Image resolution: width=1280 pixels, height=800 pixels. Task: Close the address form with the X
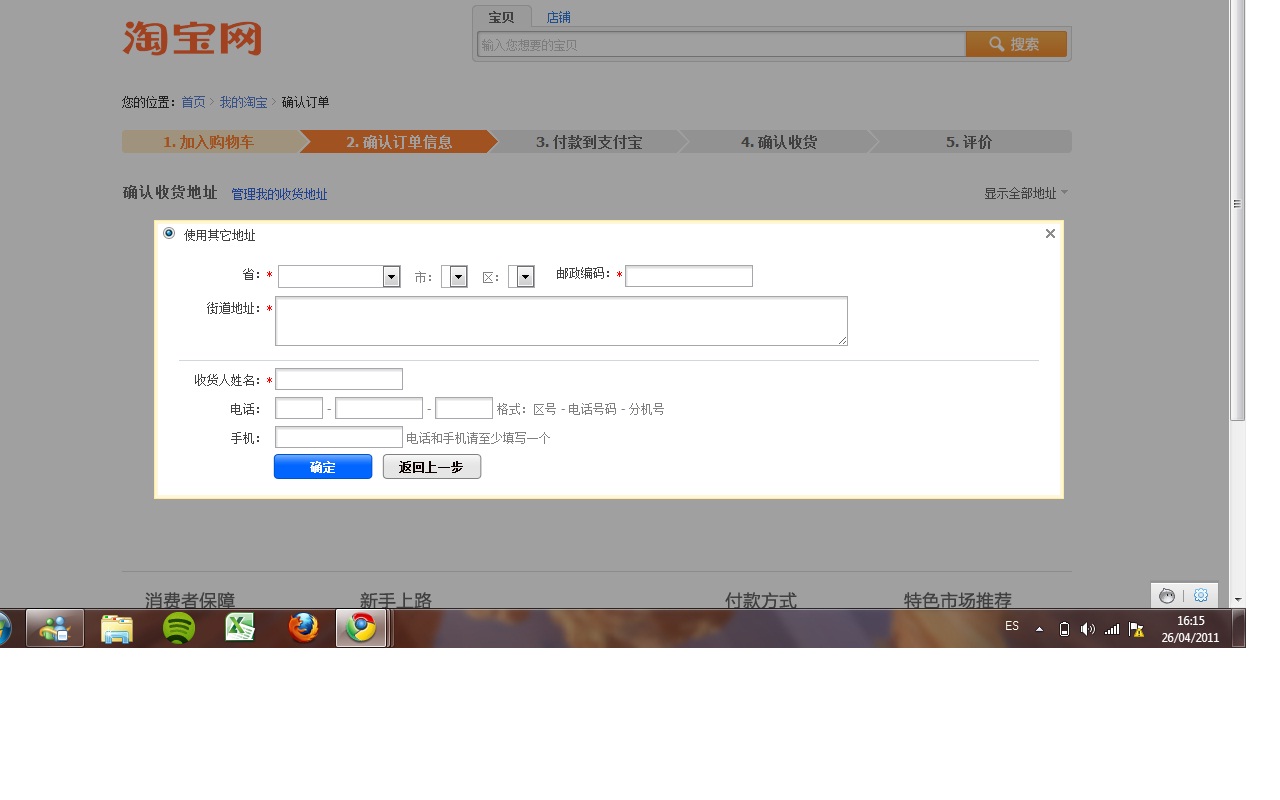point(1050,234)
